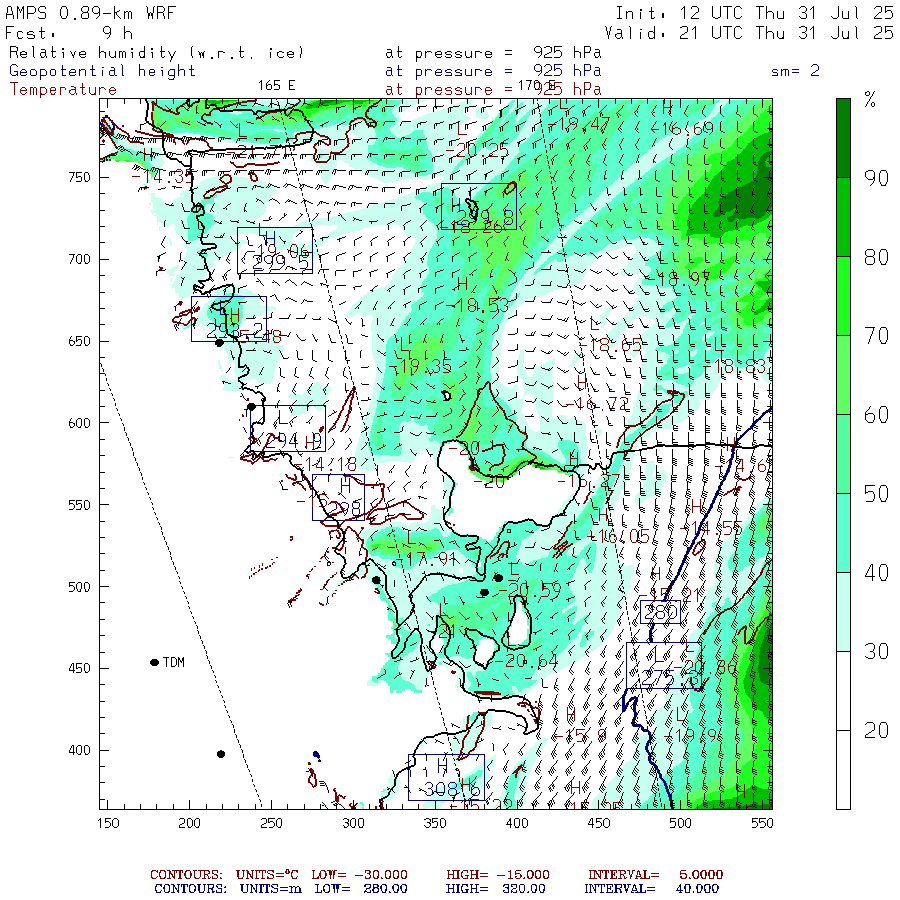Select the footer text 'INTERVAL= 40.000'
The height and width of the screenshot is (900, 900).
651,889
